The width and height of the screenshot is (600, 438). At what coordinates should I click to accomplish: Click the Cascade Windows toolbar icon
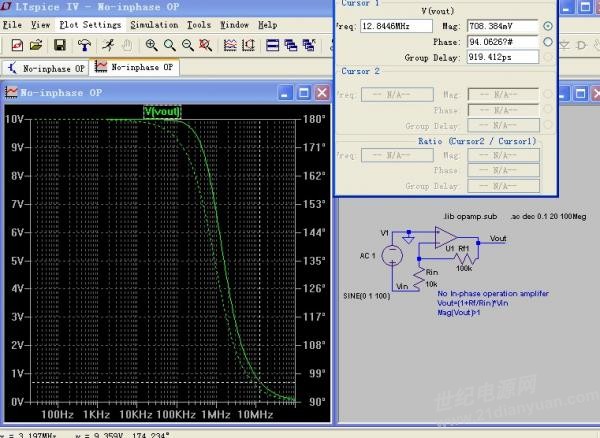click(x=291, y=45)
